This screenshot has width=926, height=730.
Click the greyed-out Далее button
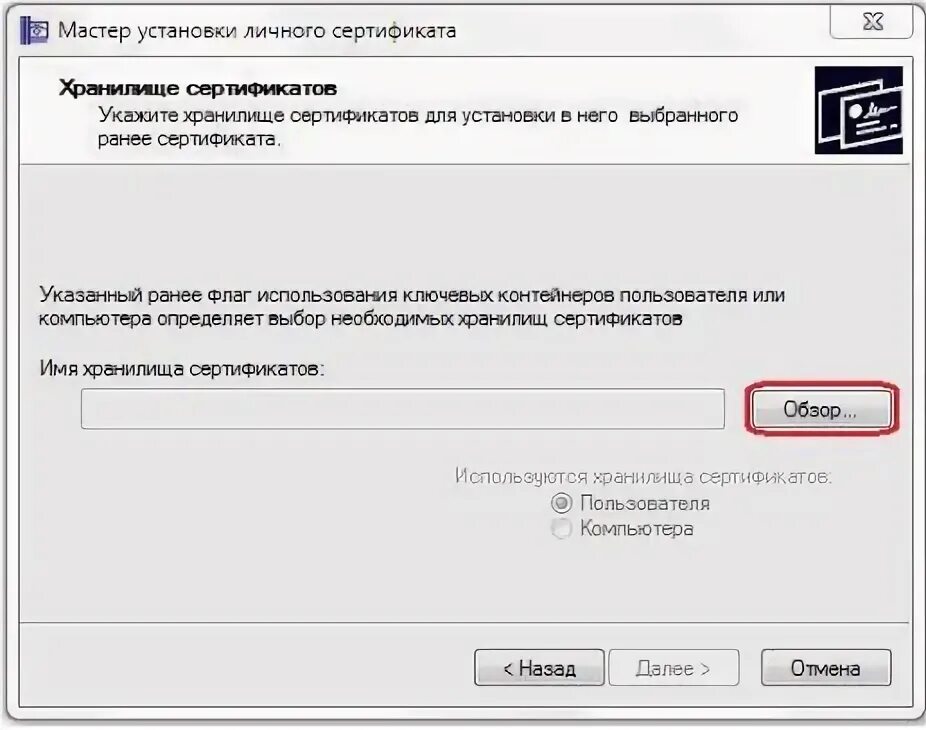tap(674, 668)
